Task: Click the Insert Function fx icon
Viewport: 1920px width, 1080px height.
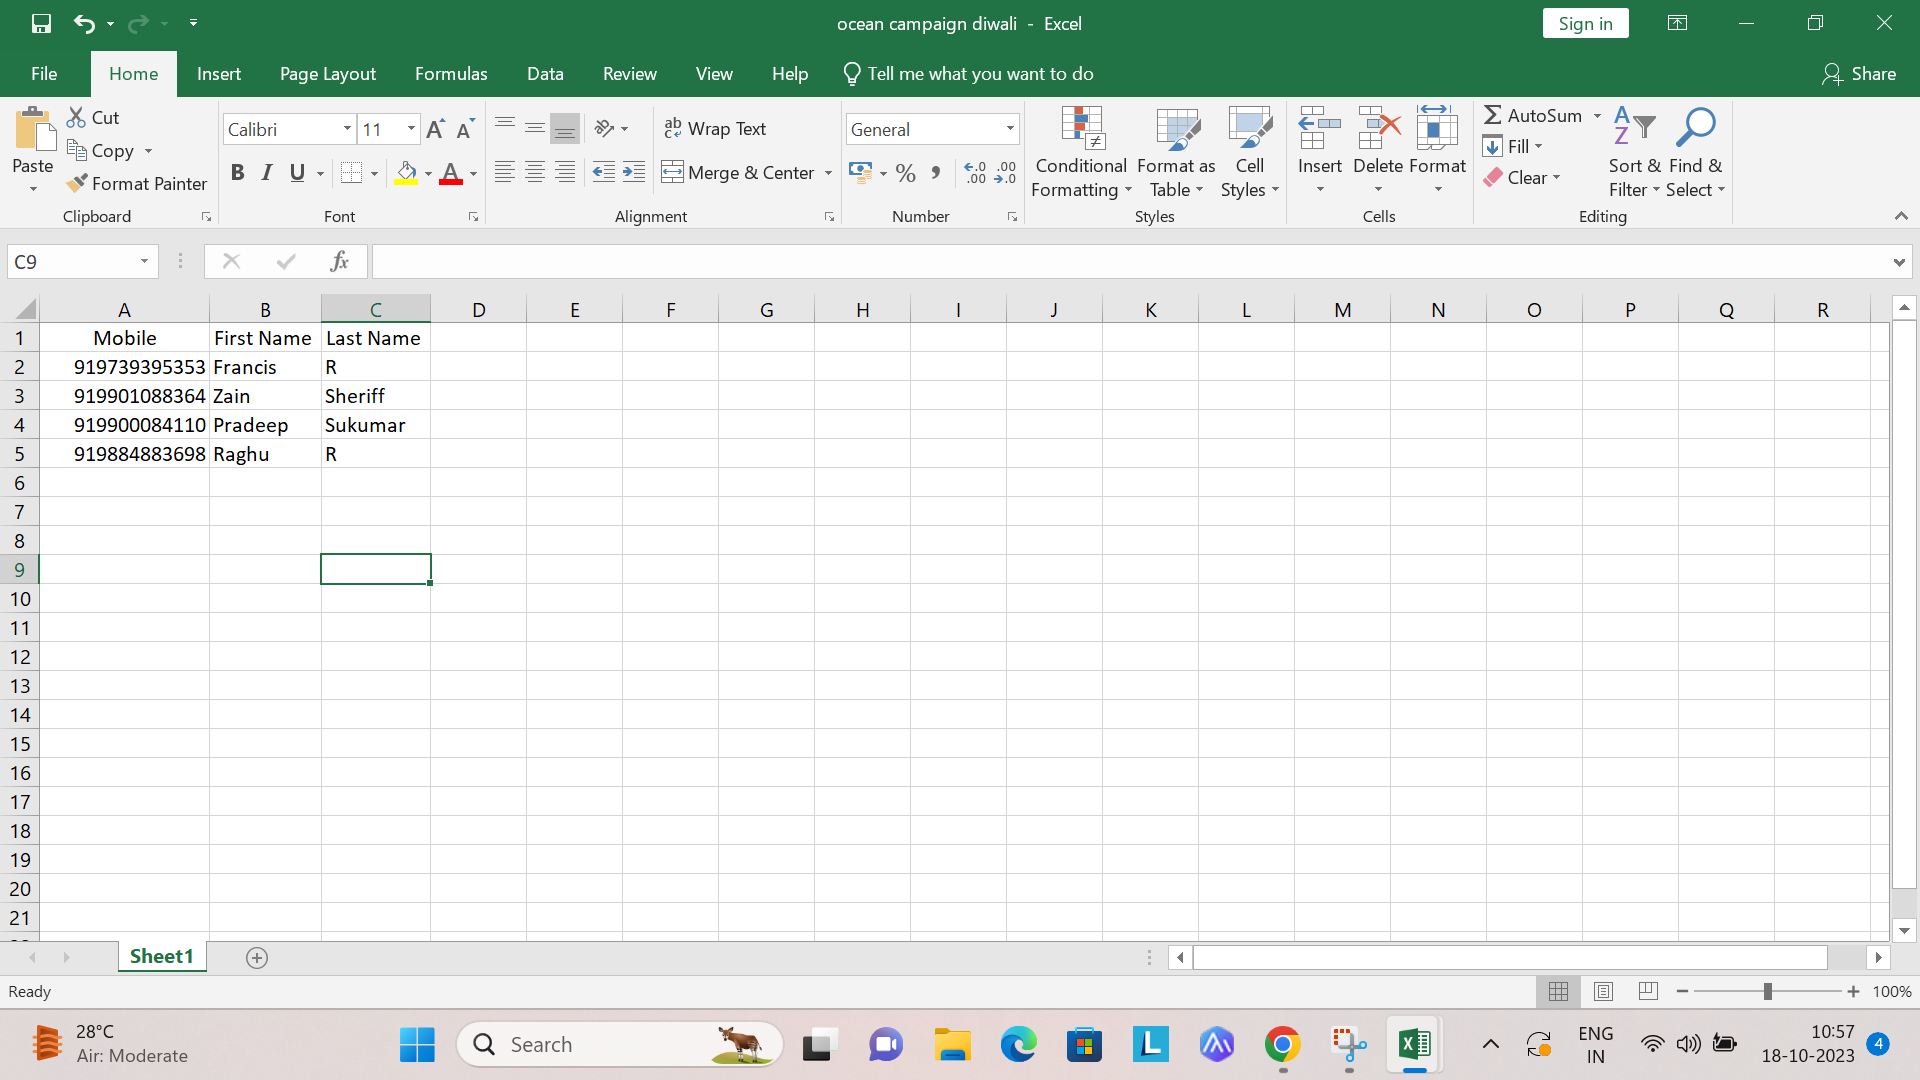Action: pos(339,261)
